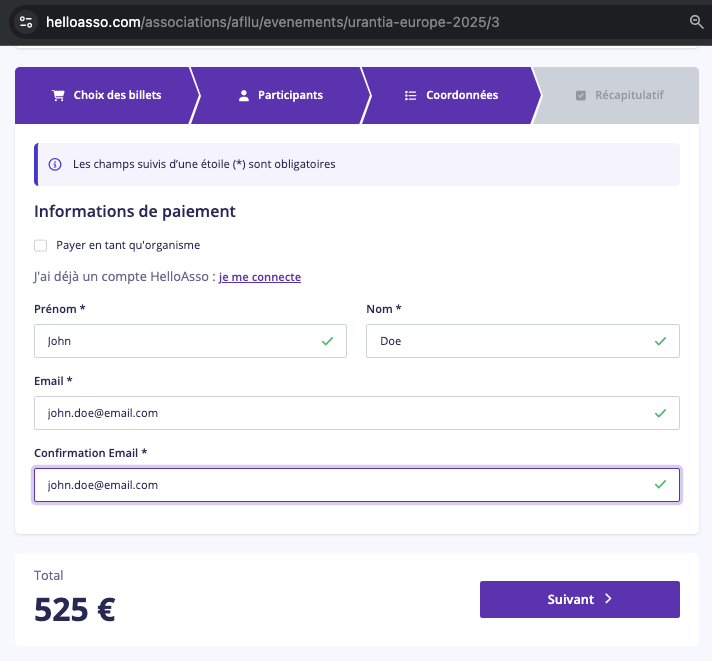The width and height of the screenshot is (712, 661).
Task: Click into the Confirmation Email field
Action: (357, 485)
